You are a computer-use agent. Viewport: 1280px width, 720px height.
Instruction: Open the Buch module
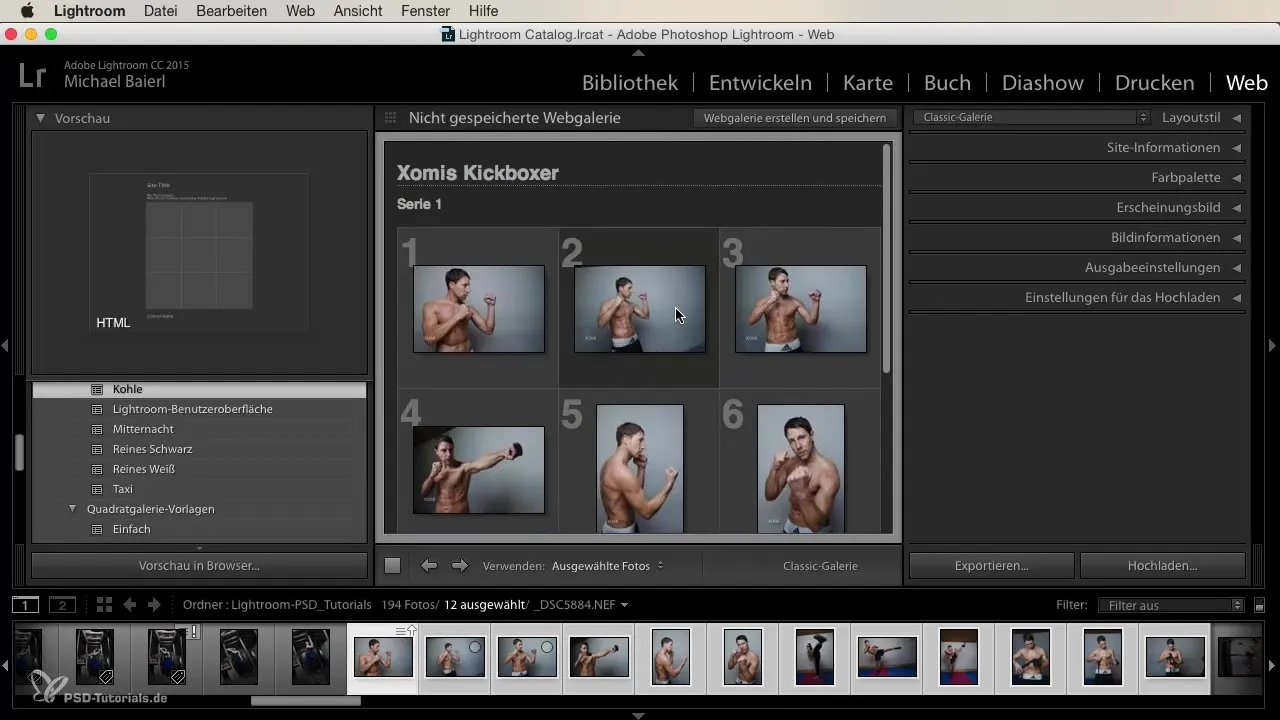click(947, 83)
